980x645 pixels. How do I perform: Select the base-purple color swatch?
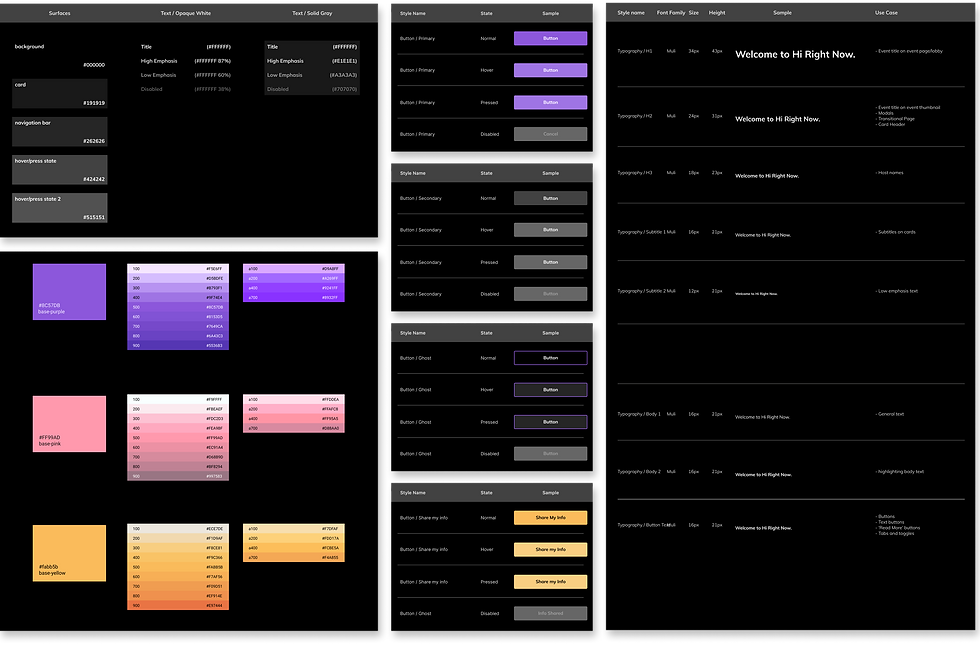(69, 292)
